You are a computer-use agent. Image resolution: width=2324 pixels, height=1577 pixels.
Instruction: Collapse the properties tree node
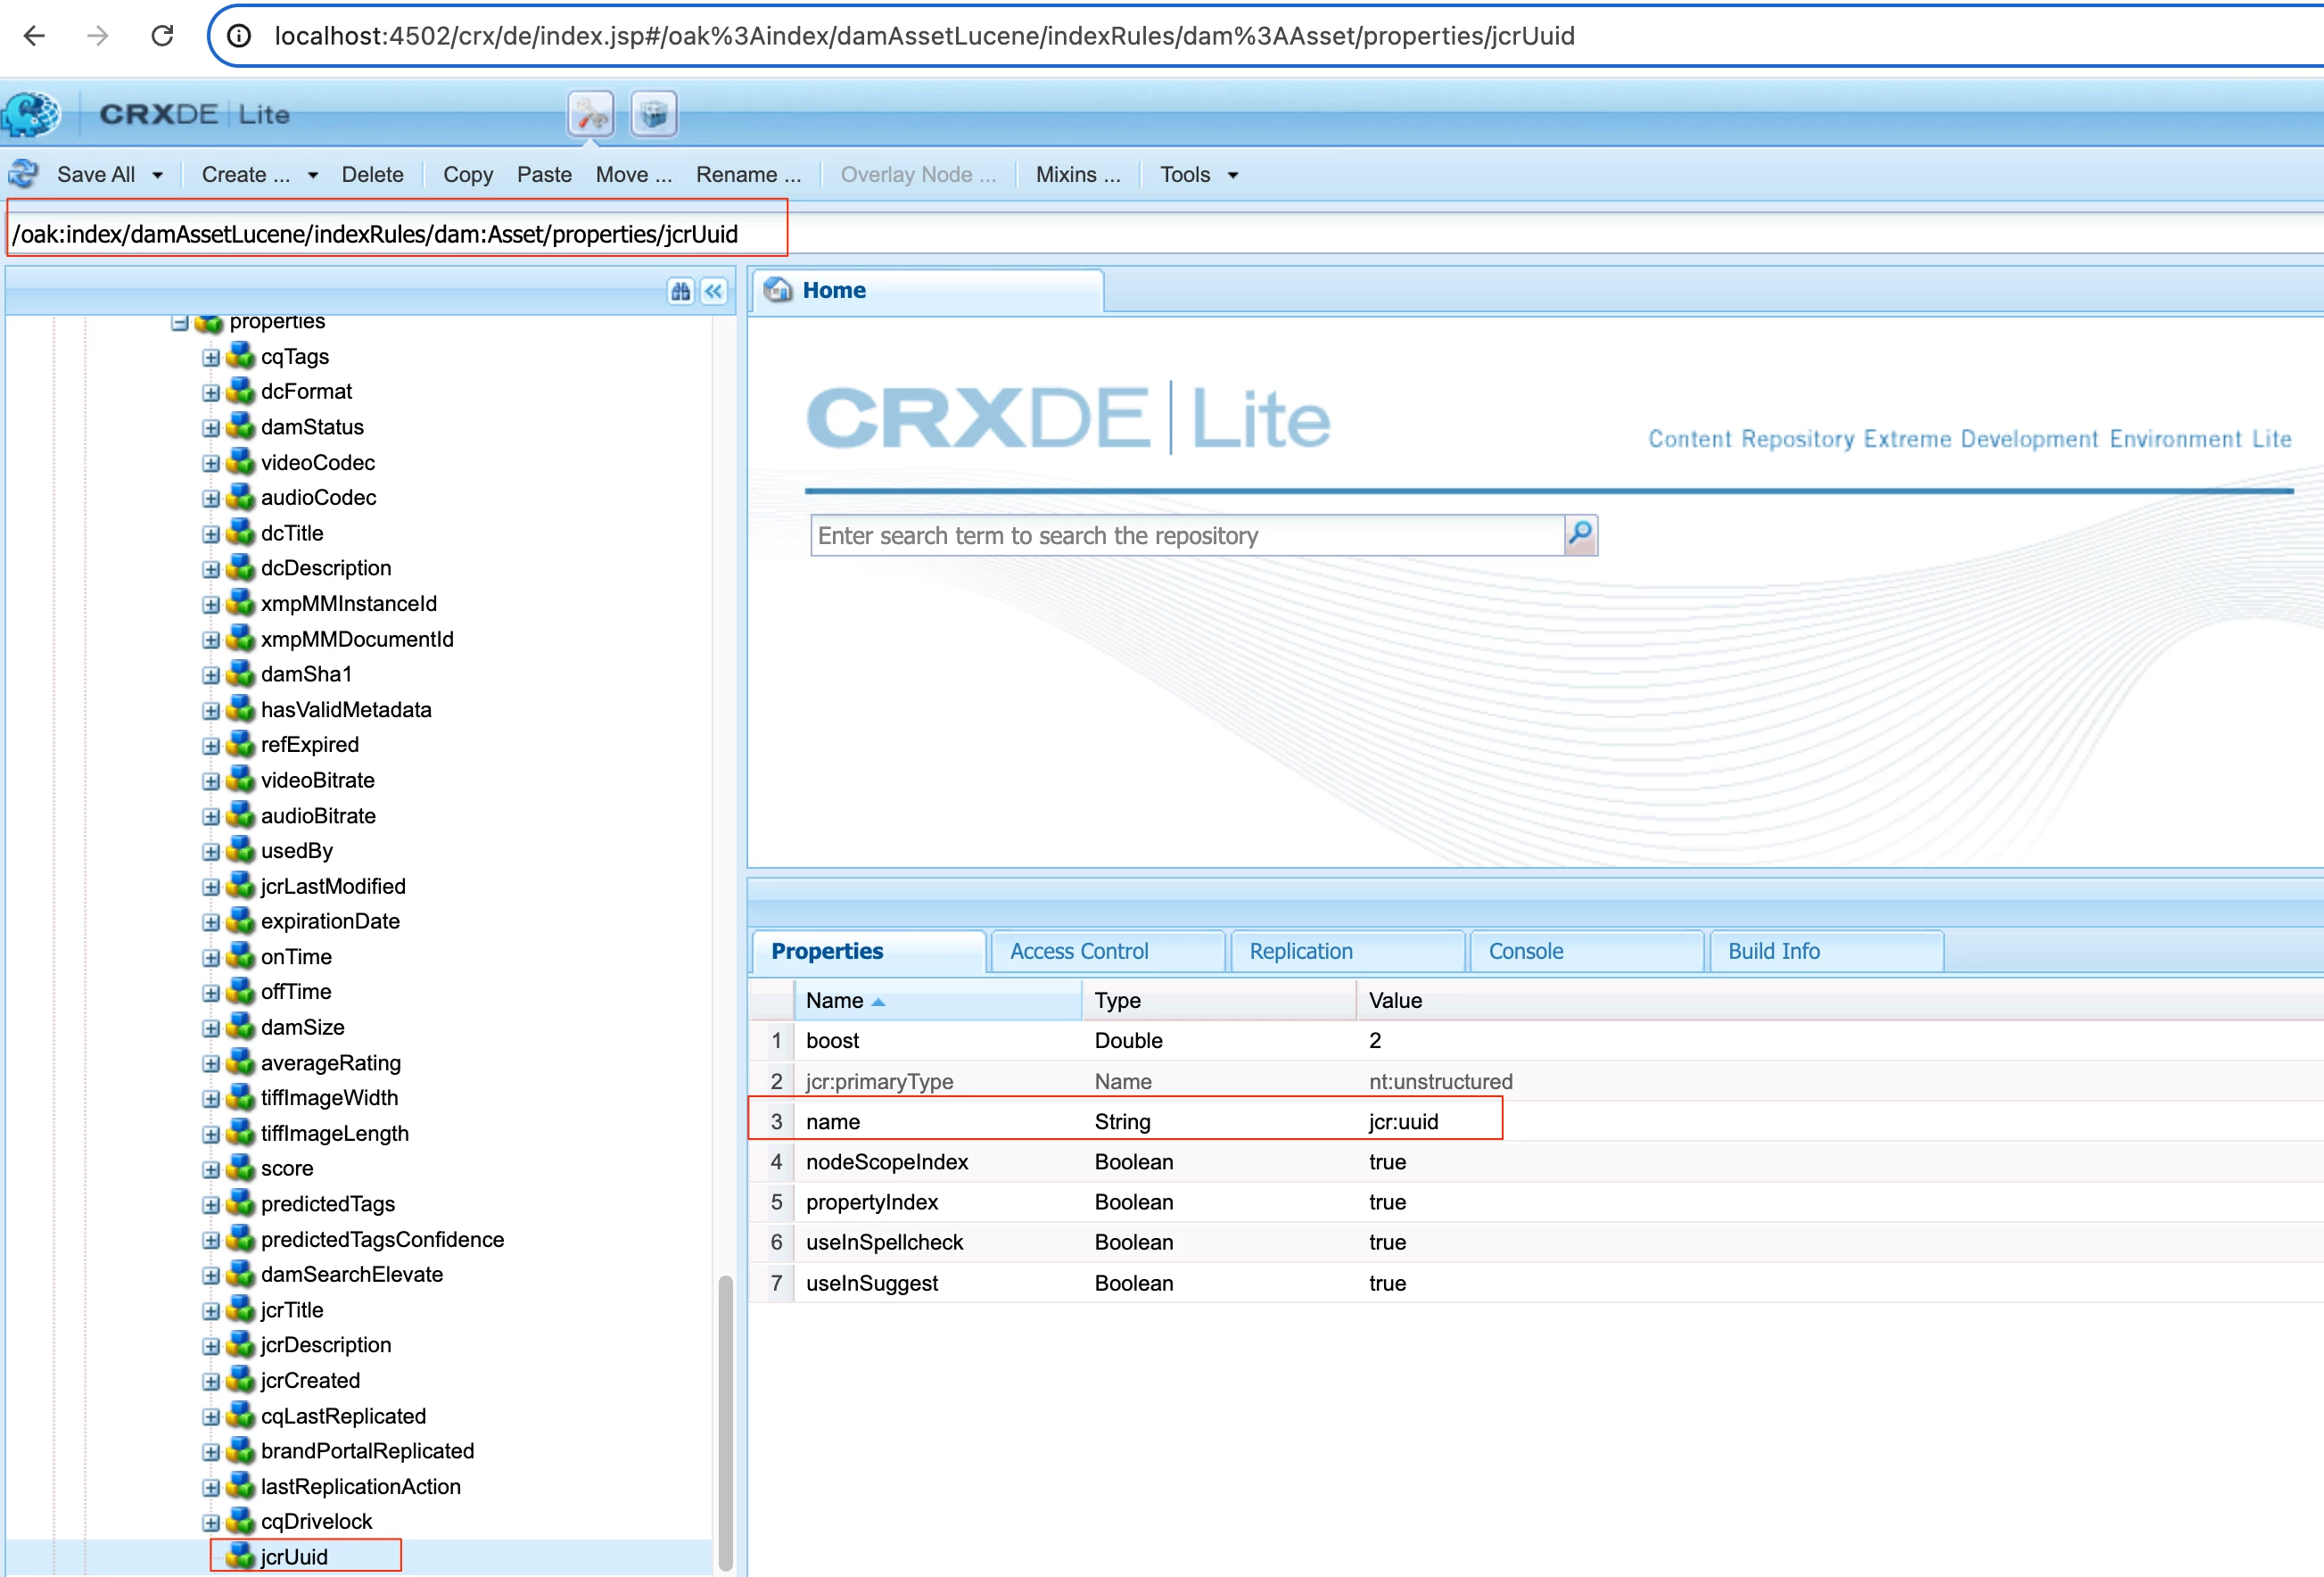(180, 322)
